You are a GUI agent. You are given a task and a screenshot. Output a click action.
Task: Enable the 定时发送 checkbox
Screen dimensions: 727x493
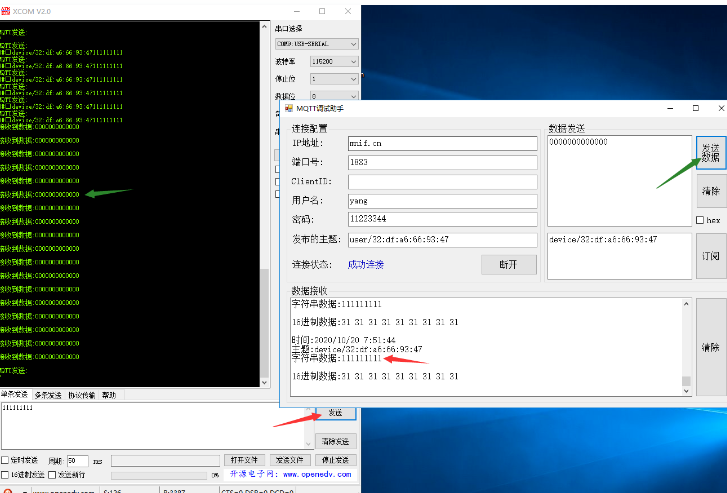(x=5, y=460)
